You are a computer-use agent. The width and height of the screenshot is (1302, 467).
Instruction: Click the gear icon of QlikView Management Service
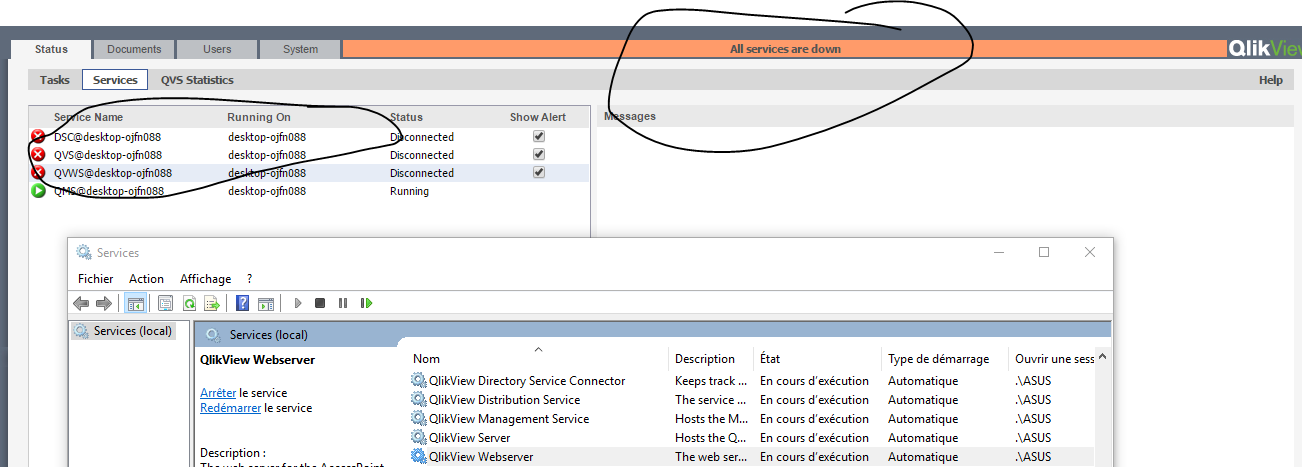click(418, 418)
